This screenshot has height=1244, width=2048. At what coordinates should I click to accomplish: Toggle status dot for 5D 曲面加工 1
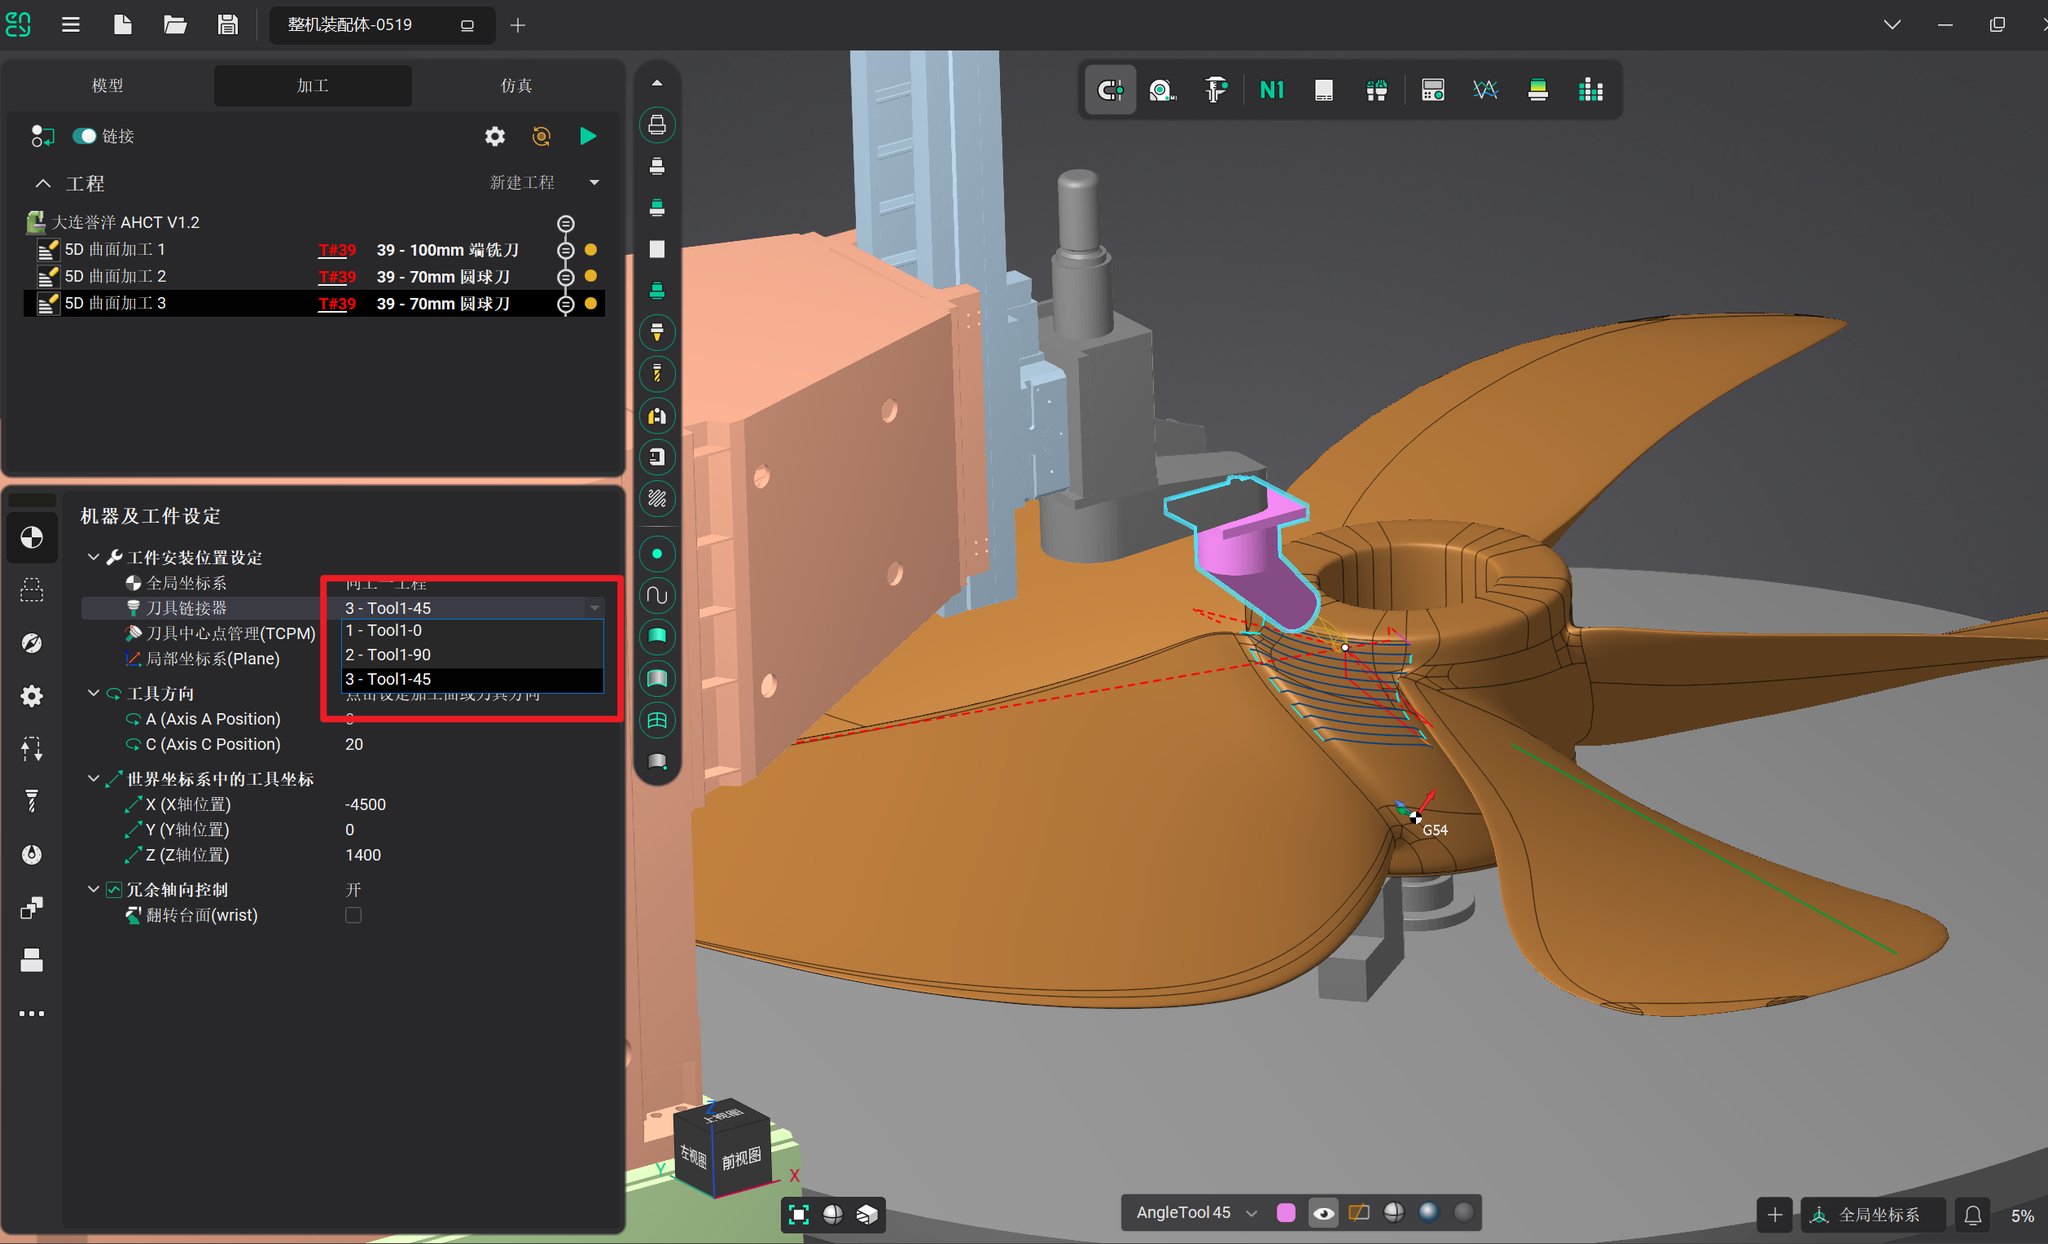tap(591, 250)
